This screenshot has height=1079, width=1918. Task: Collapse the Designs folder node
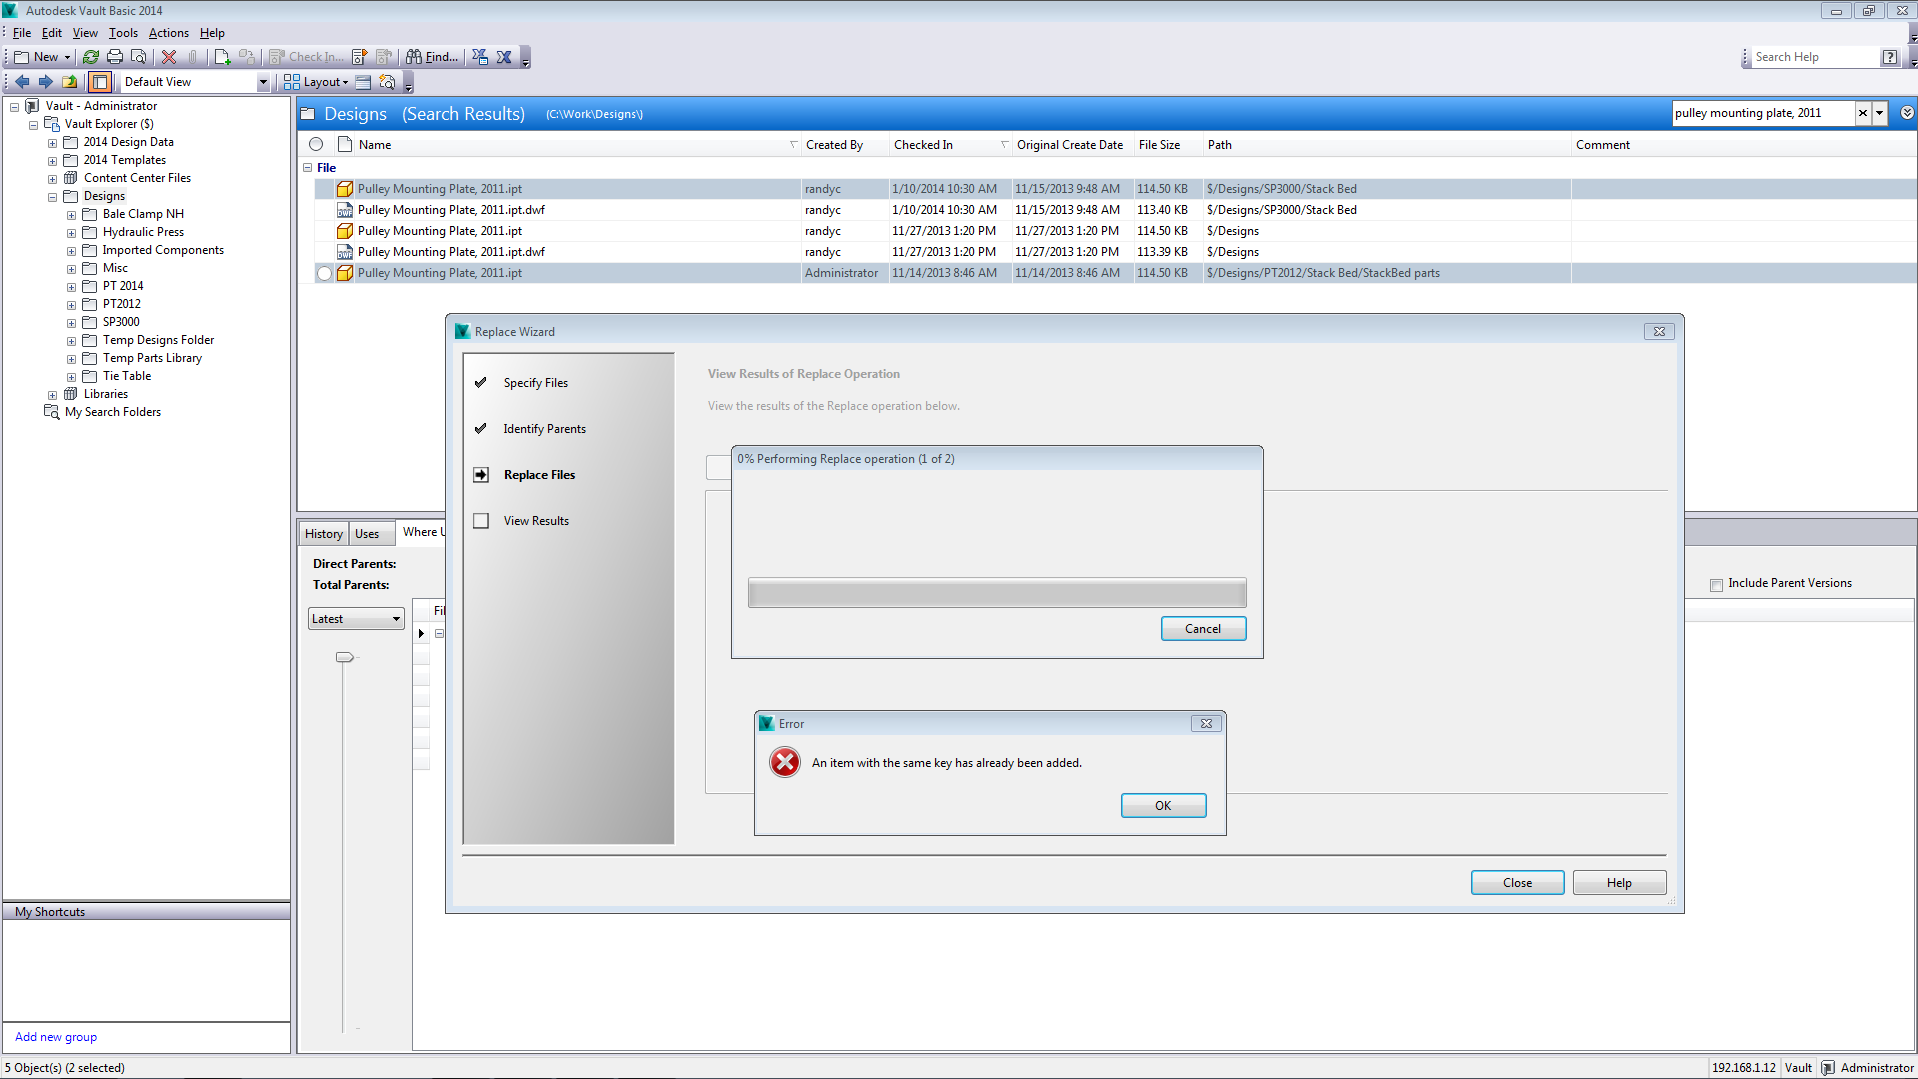coord(53,197)
